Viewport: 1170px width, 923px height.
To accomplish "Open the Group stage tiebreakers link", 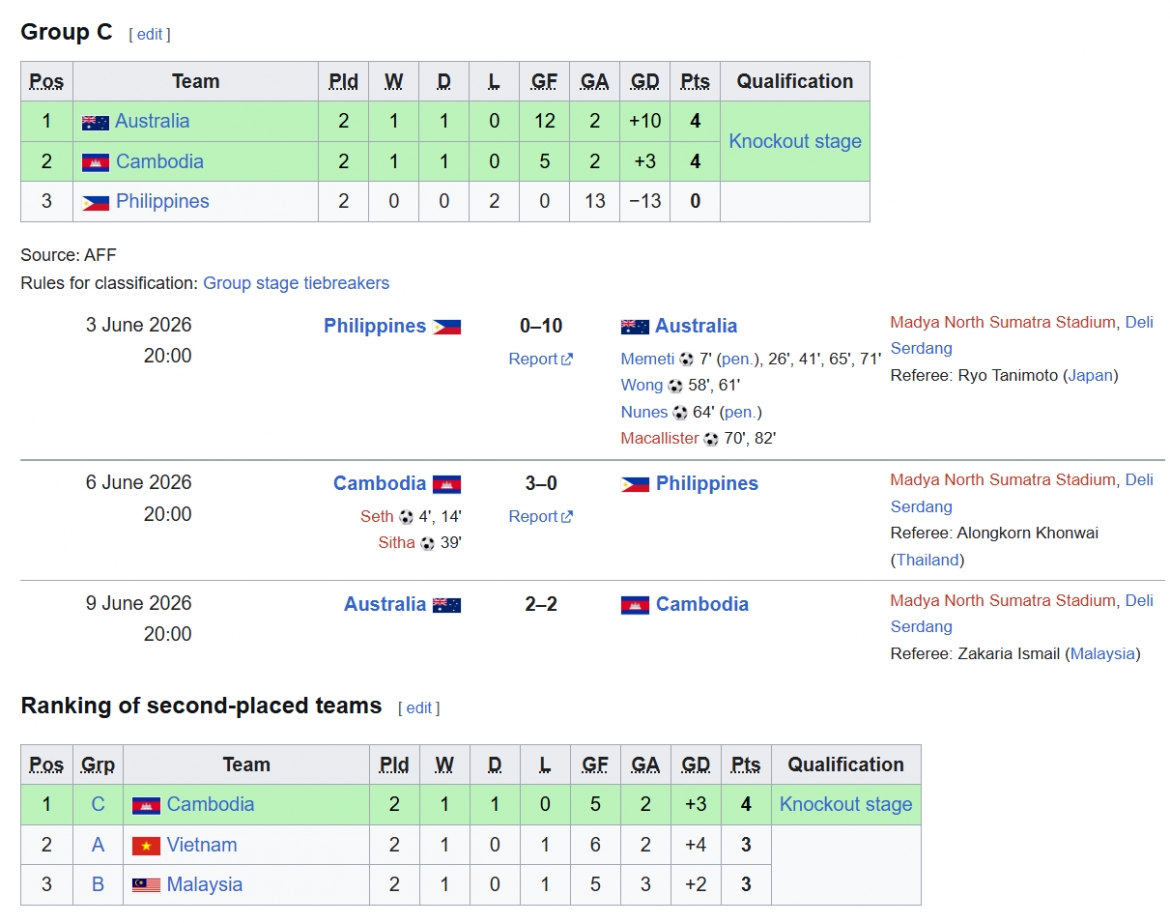I will click(x=296, y=284).
